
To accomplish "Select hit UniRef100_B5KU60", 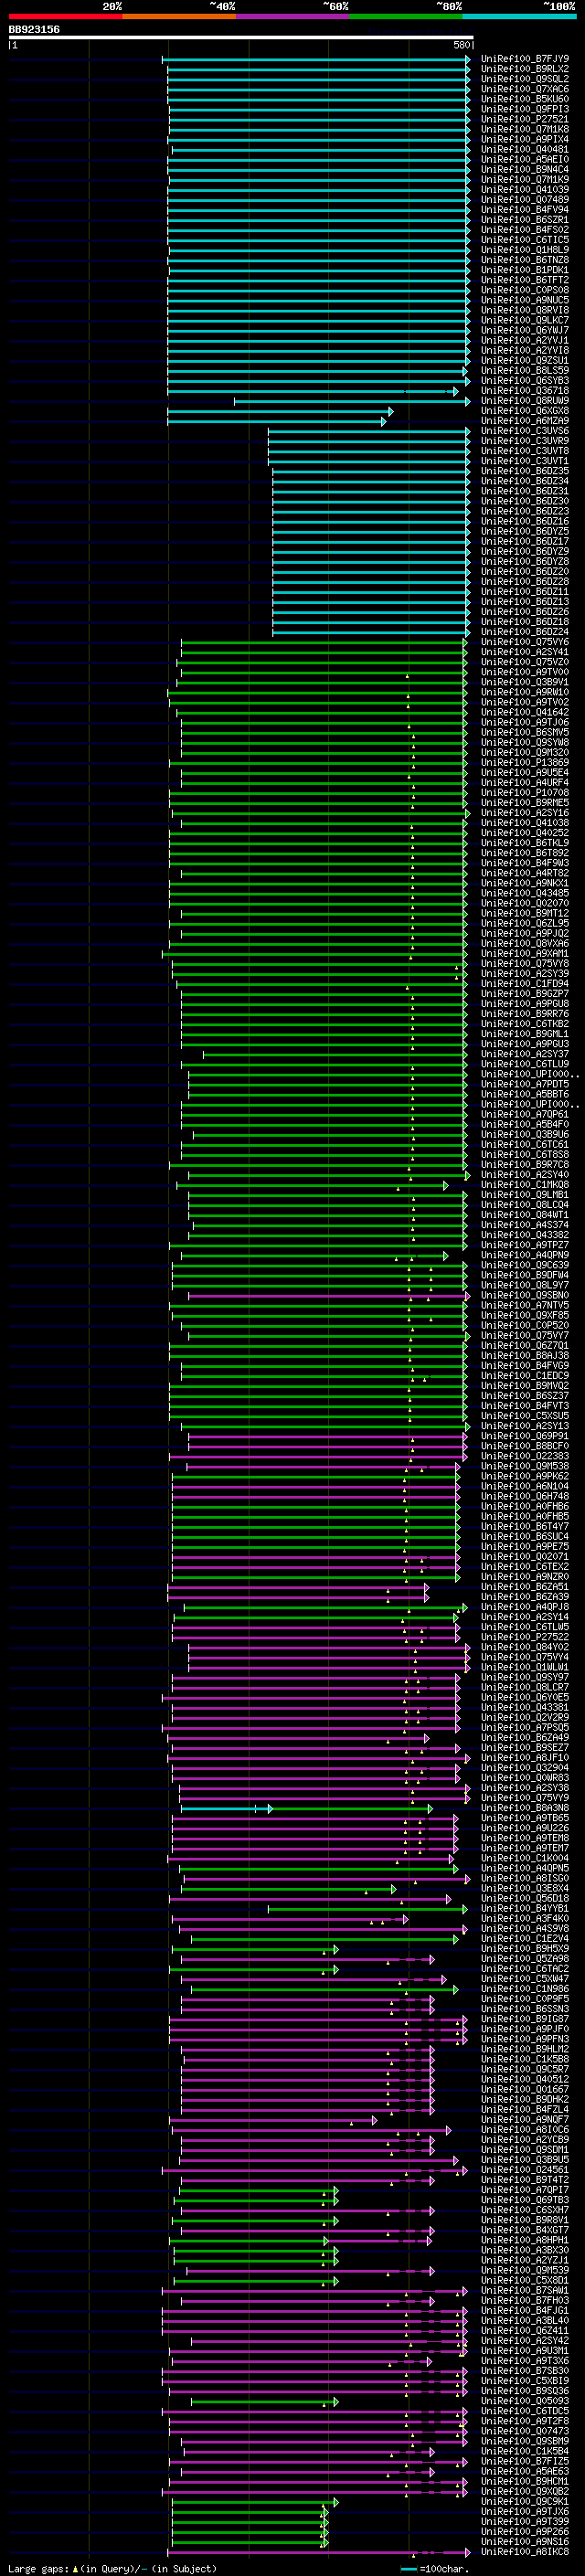I will (x=525, y=99).
